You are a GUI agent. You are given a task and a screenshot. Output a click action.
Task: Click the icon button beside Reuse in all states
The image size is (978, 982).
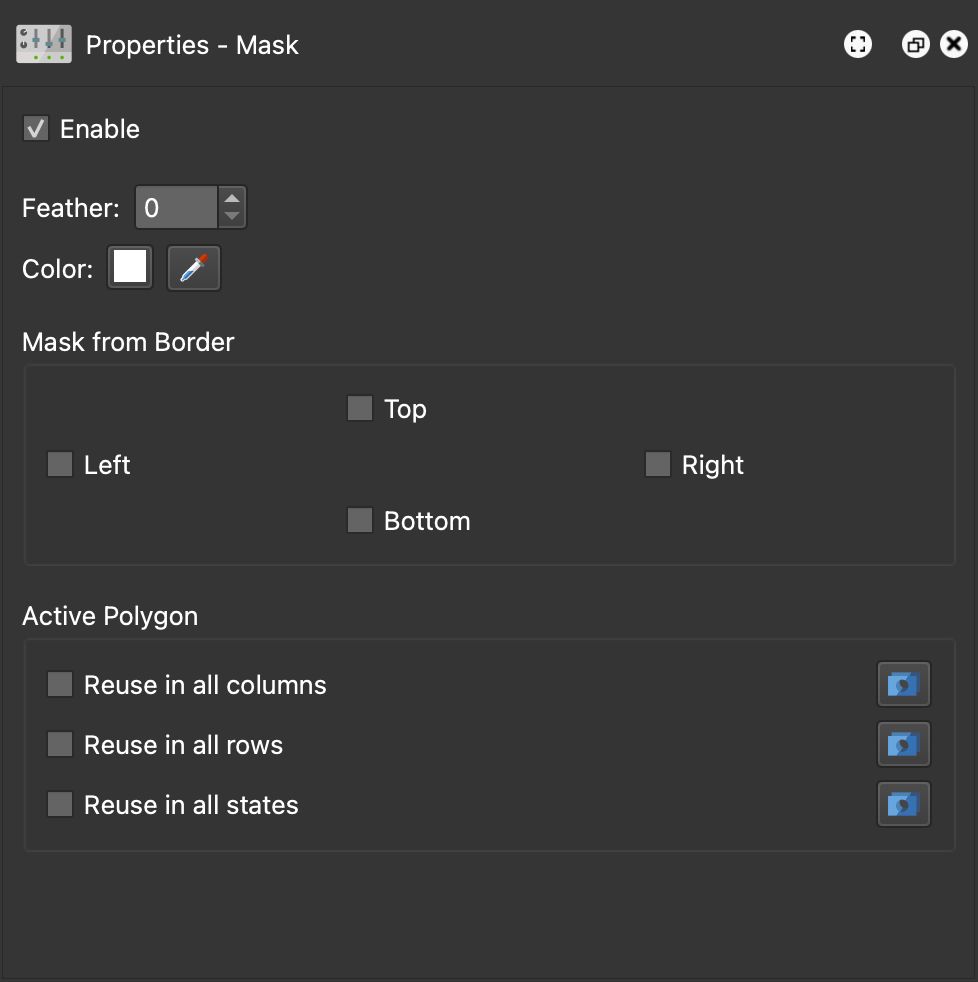point(903,804)
